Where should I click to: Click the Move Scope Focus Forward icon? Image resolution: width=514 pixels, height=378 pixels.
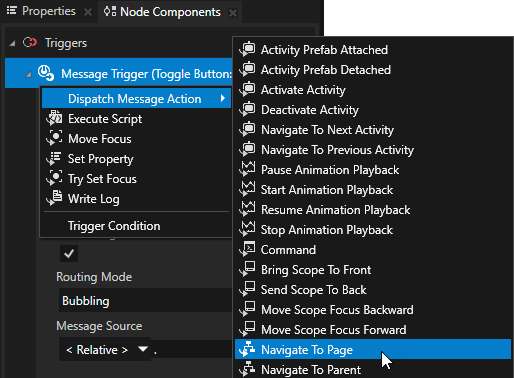pyautogui.click(x=247, y=329)
